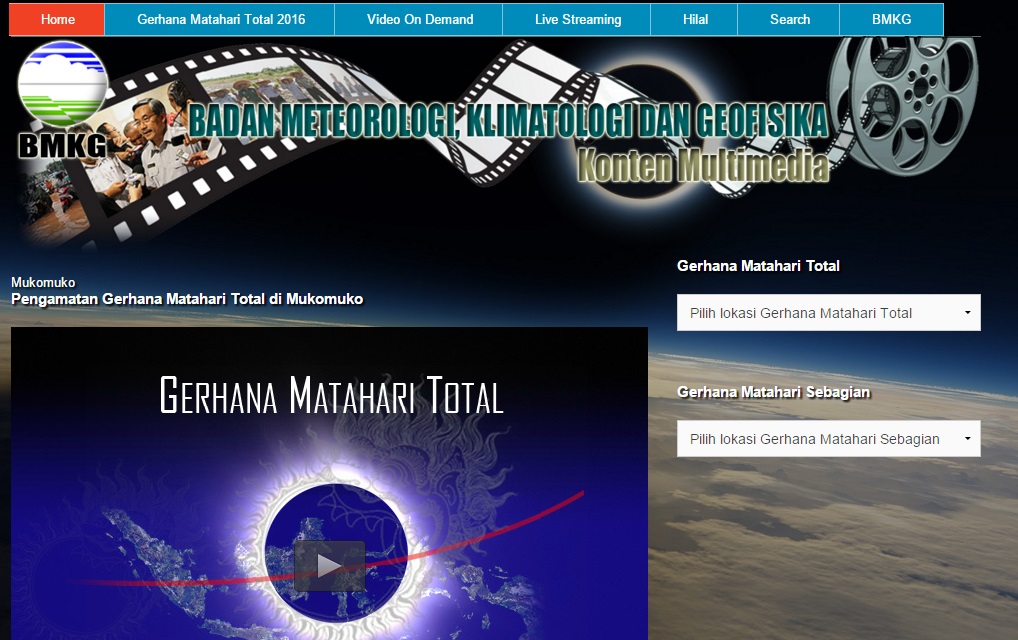
Task: Click the Badan Meteorologi, Klimatologi dan Geofisika banner title
Action: coord(508,121)
